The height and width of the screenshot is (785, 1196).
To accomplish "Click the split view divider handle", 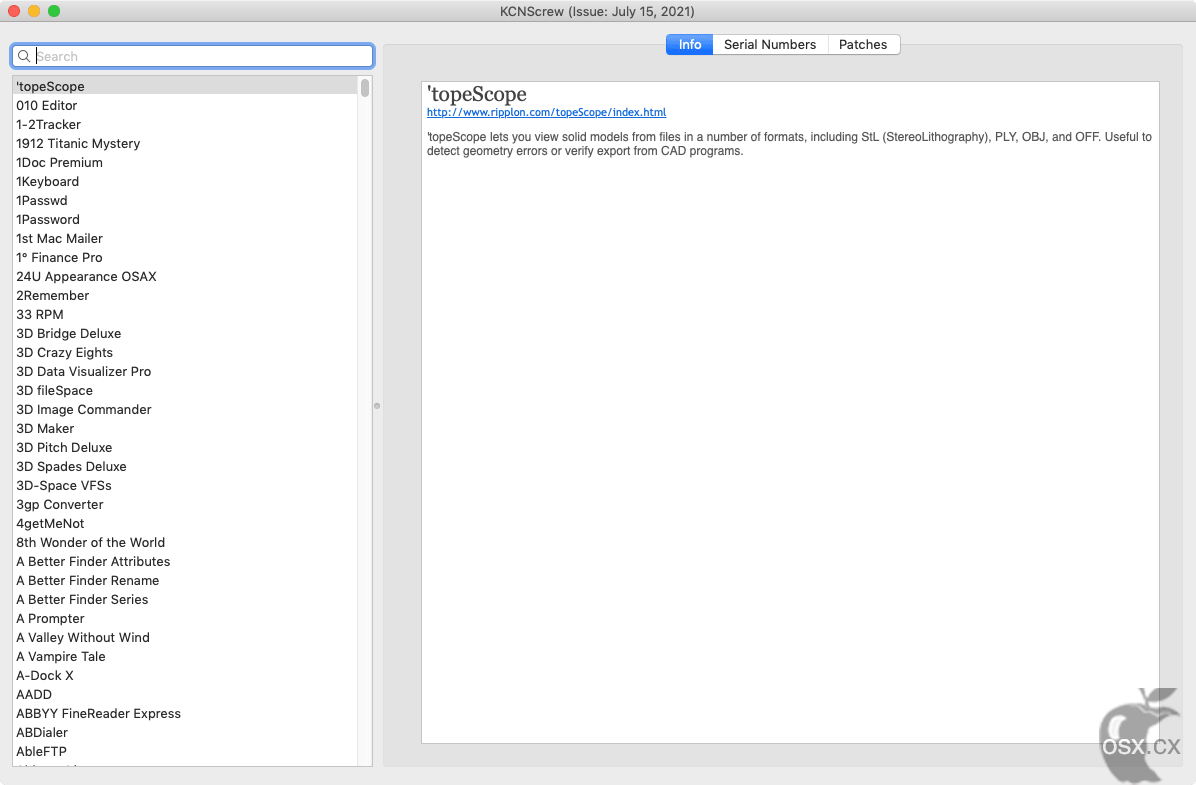I will point(377,406).
